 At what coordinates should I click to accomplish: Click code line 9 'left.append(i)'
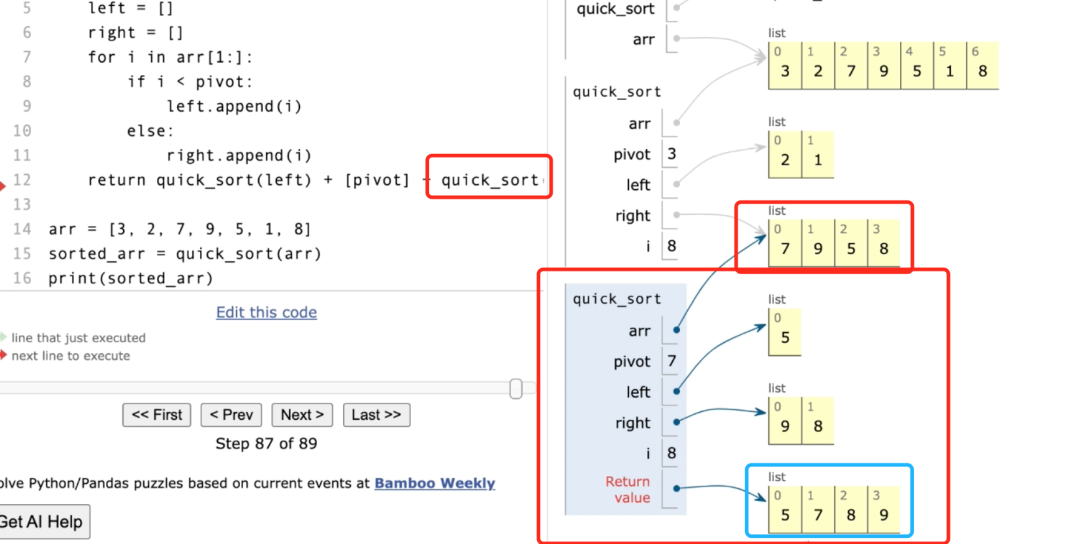(234, 106)
